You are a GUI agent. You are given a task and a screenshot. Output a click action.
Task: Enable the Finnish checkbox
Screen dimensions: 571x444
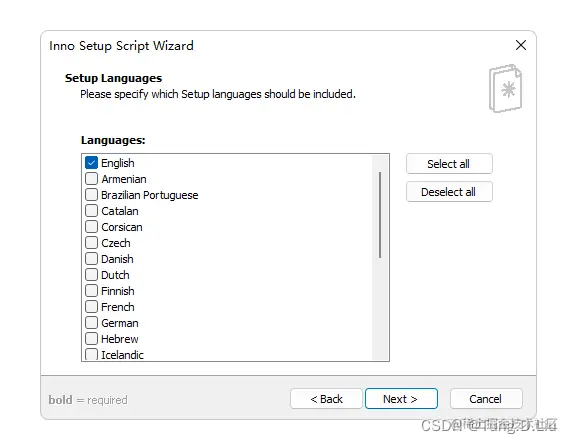tap(91, 291)
